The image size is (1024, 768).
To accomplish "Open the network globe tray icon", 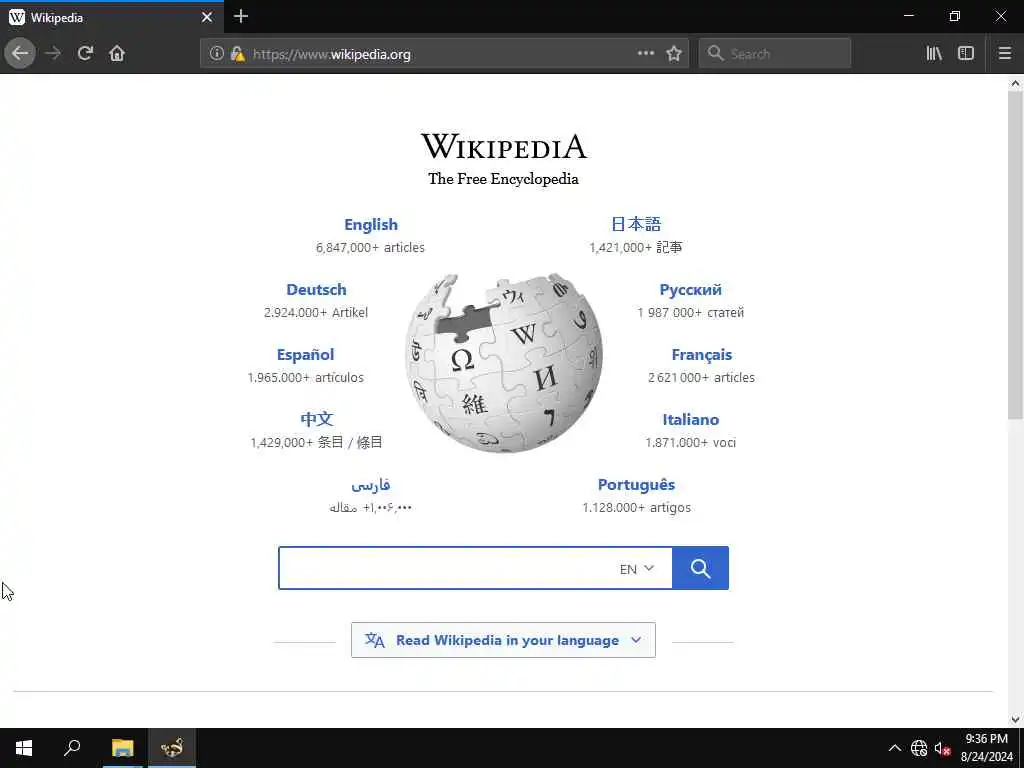I will (919, 748).
